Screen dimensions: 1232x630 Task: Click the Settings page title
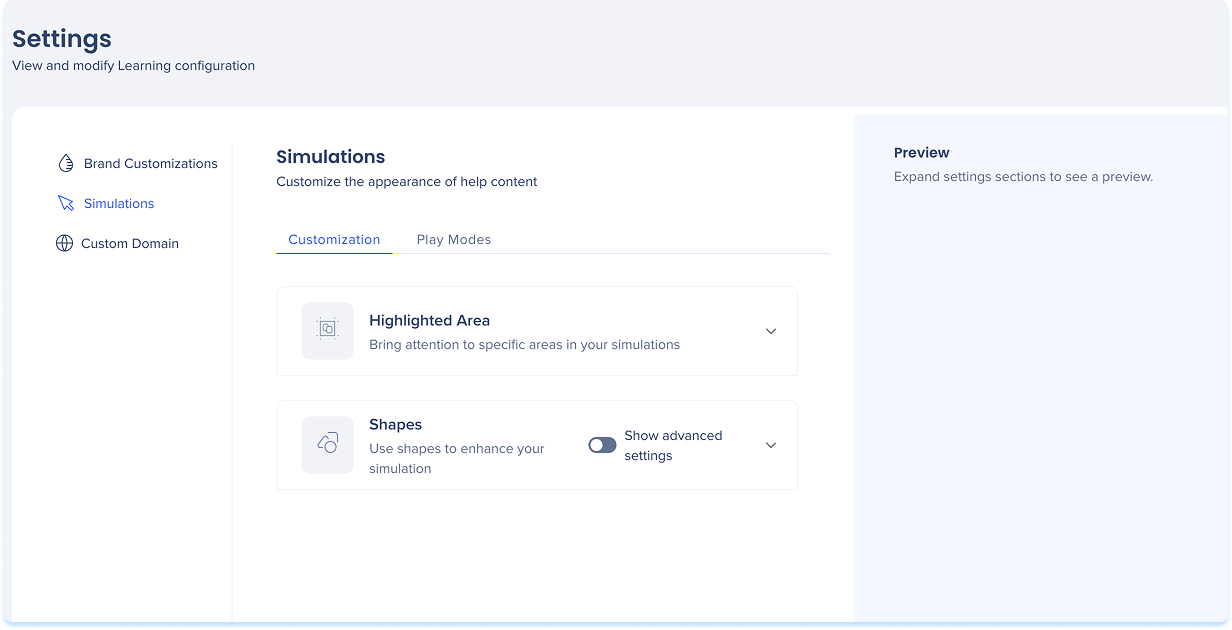(62, 39)
